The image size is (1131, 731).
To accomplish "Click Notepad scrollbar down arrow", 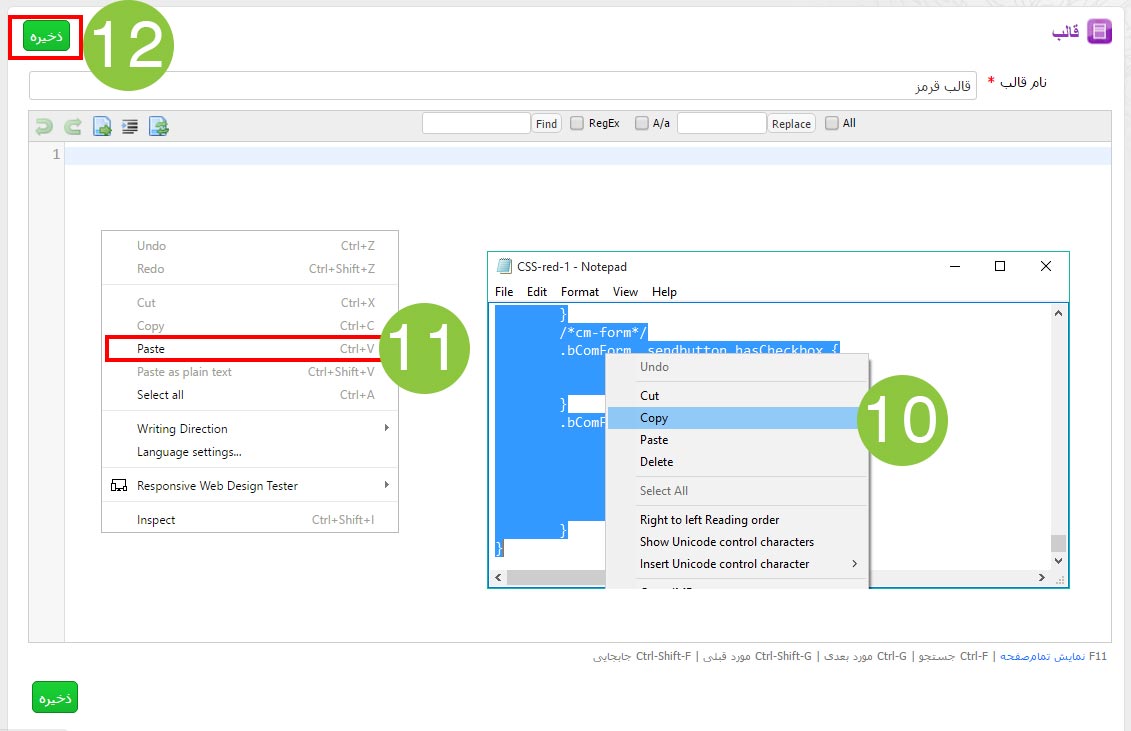I will [x=1058, y=561].
